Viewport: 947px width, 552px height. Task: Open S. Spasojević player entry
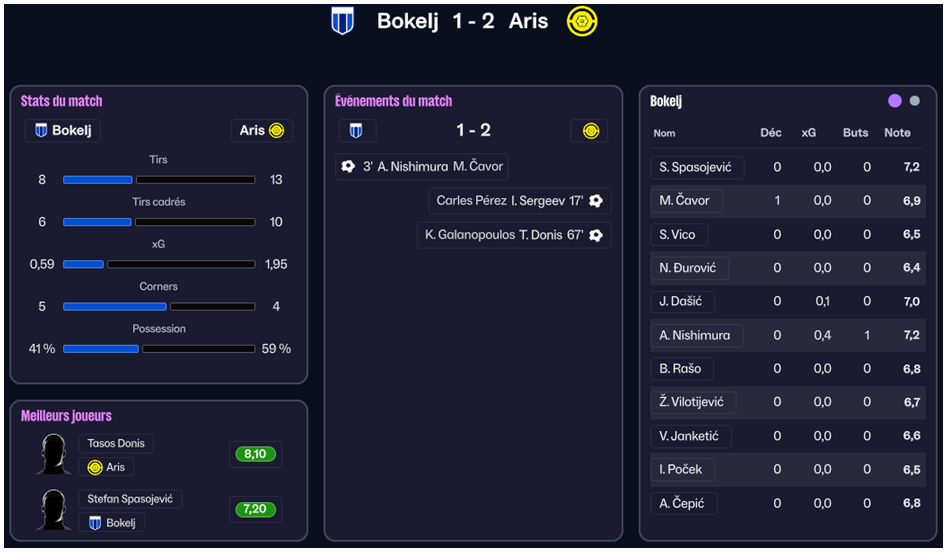point(697,167)
